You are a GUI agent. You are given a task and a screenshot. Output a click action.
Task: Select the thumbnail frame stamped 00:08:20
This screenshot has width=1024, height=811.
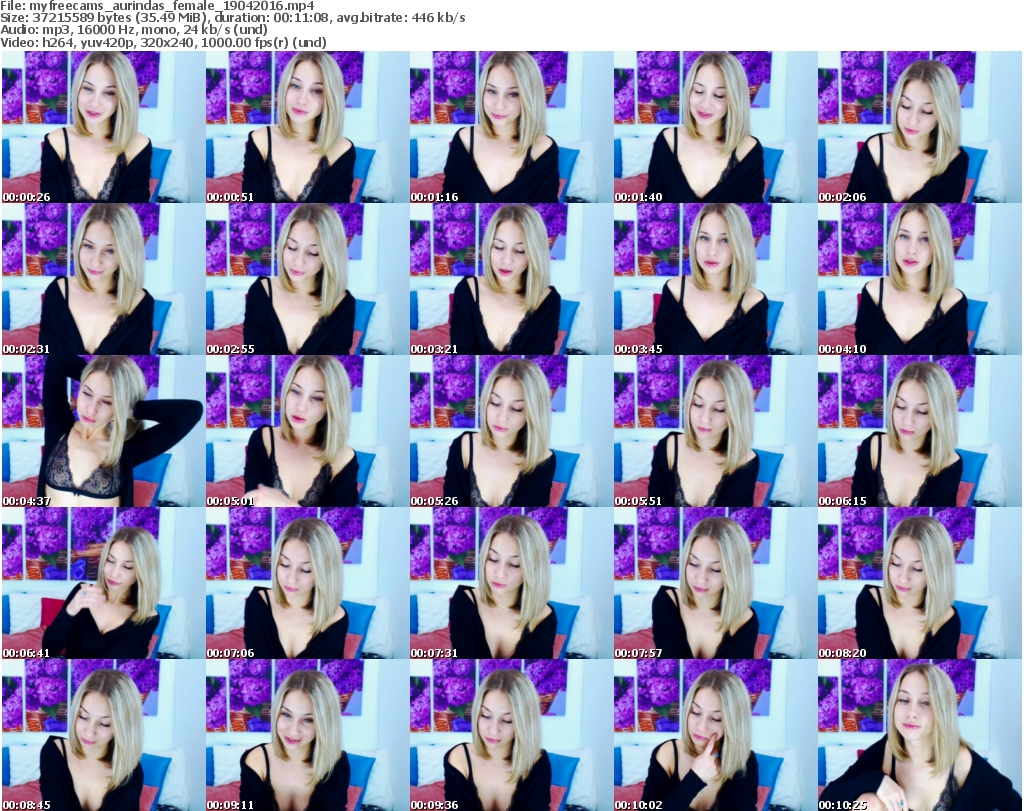(x=920, y=583)
